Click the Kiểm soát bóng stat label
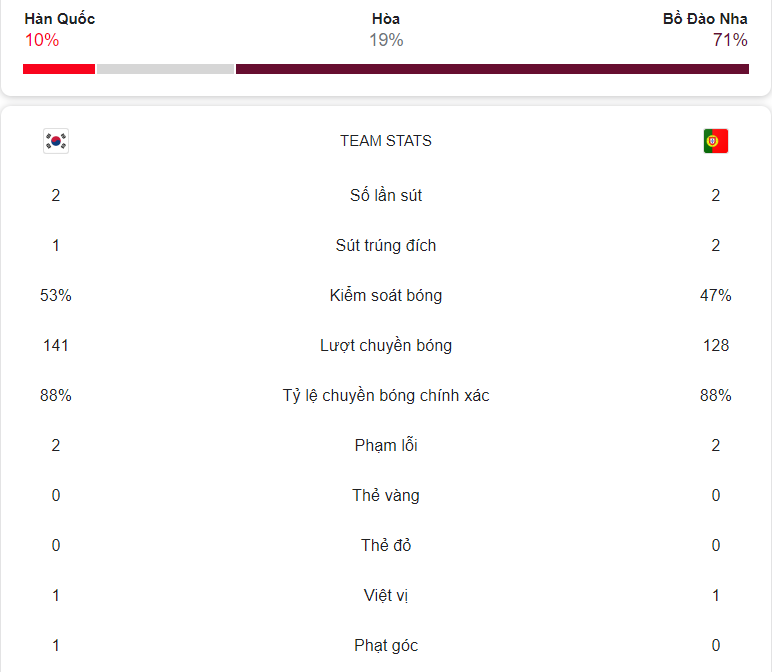Viewport: 772px width, 672px height. pyautogui.click(x=386, y=295)
